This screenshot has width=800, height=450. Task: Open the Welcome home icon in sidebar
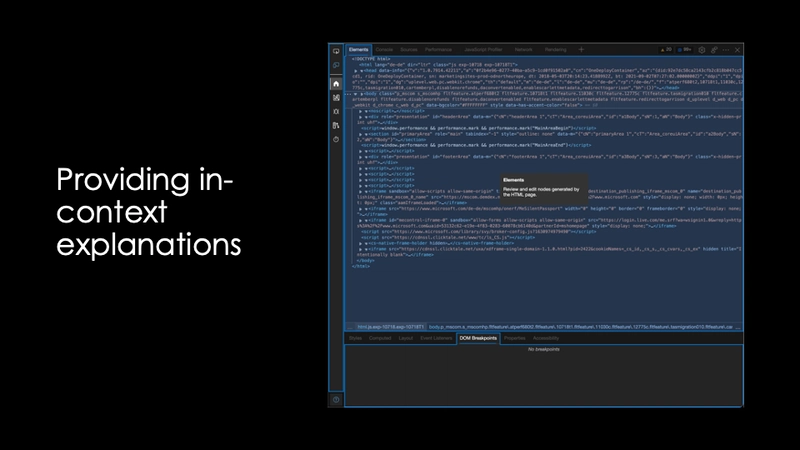click(x=336, y=84)
